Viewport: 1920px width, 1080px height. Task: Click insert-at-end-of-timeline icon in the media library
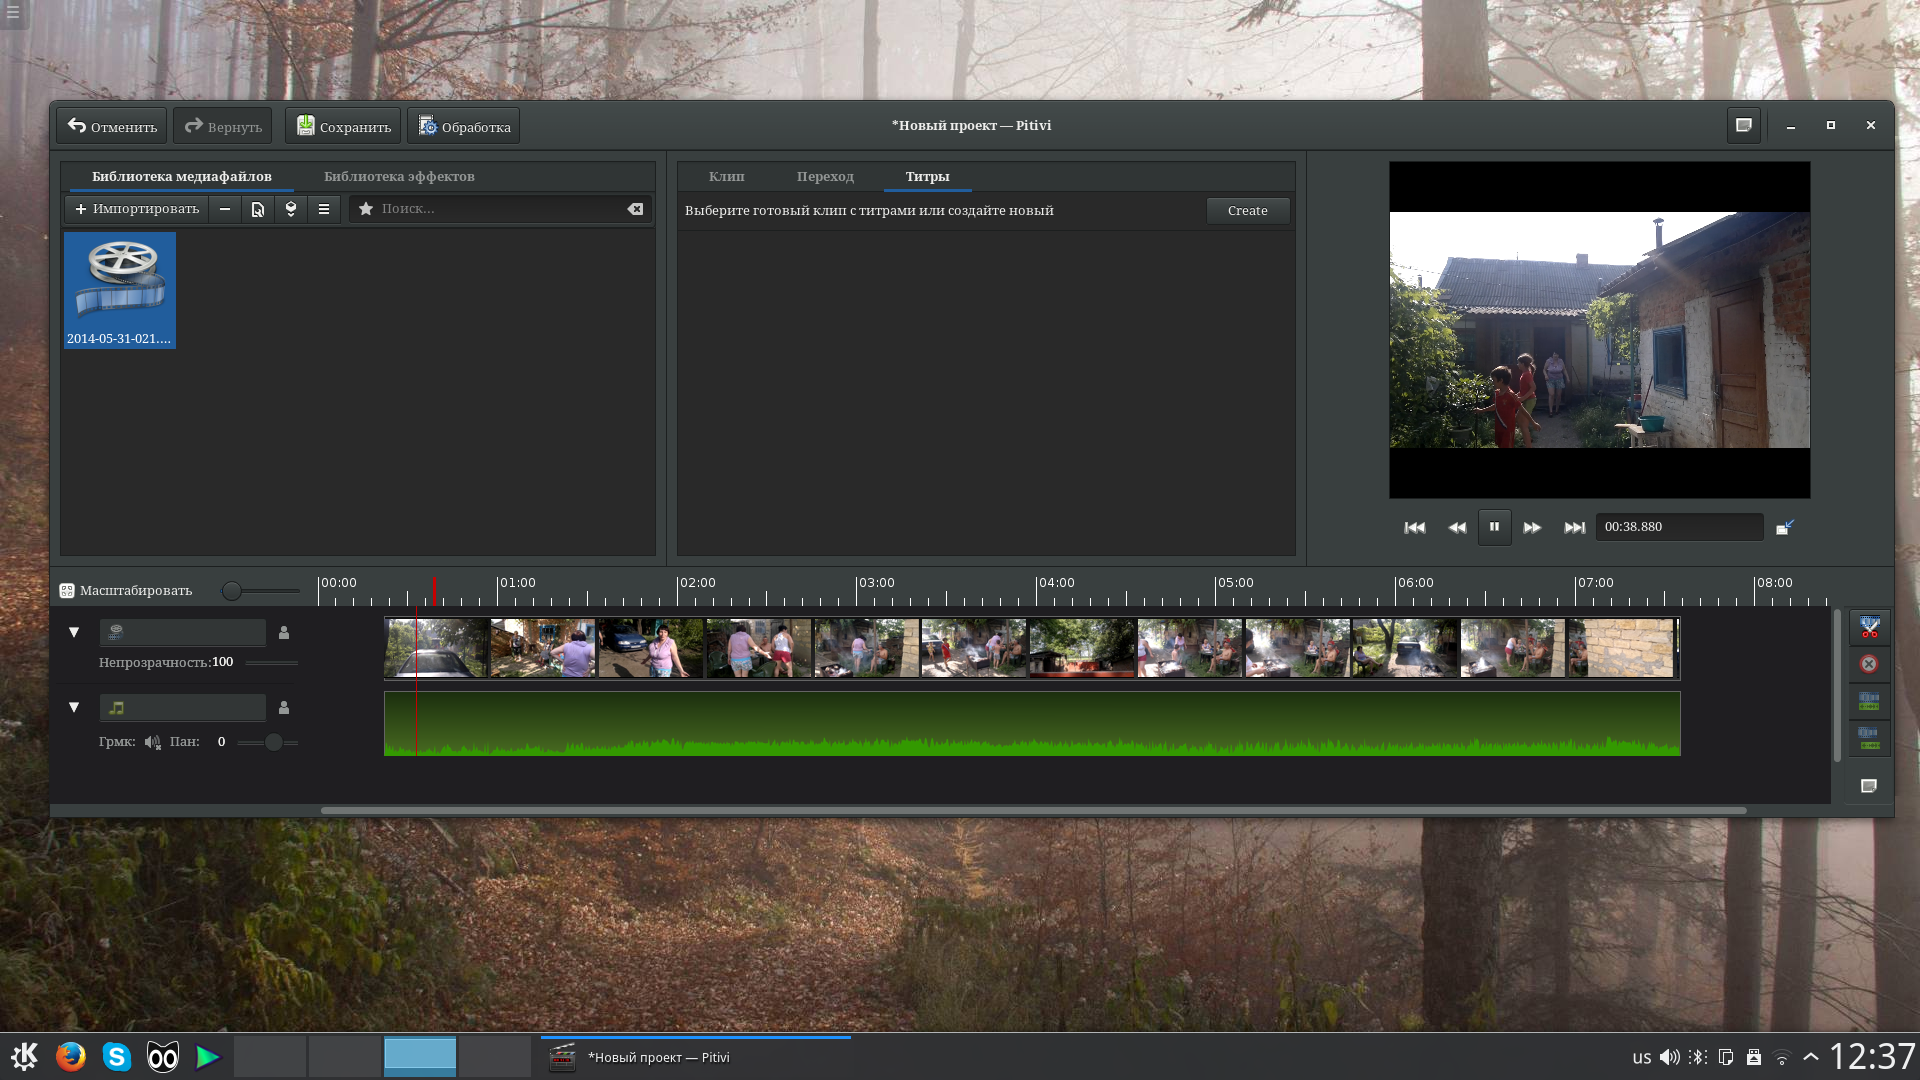(291, 209)
